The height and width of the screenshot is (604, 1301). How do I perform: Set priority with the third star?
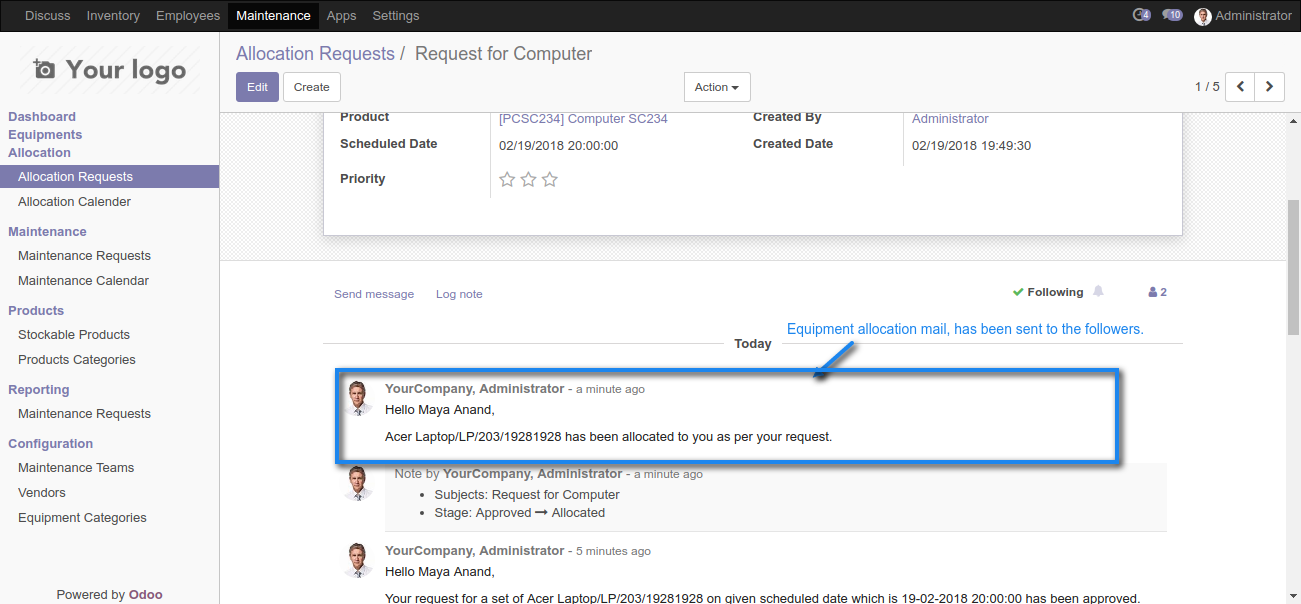(x=549, y=180)
